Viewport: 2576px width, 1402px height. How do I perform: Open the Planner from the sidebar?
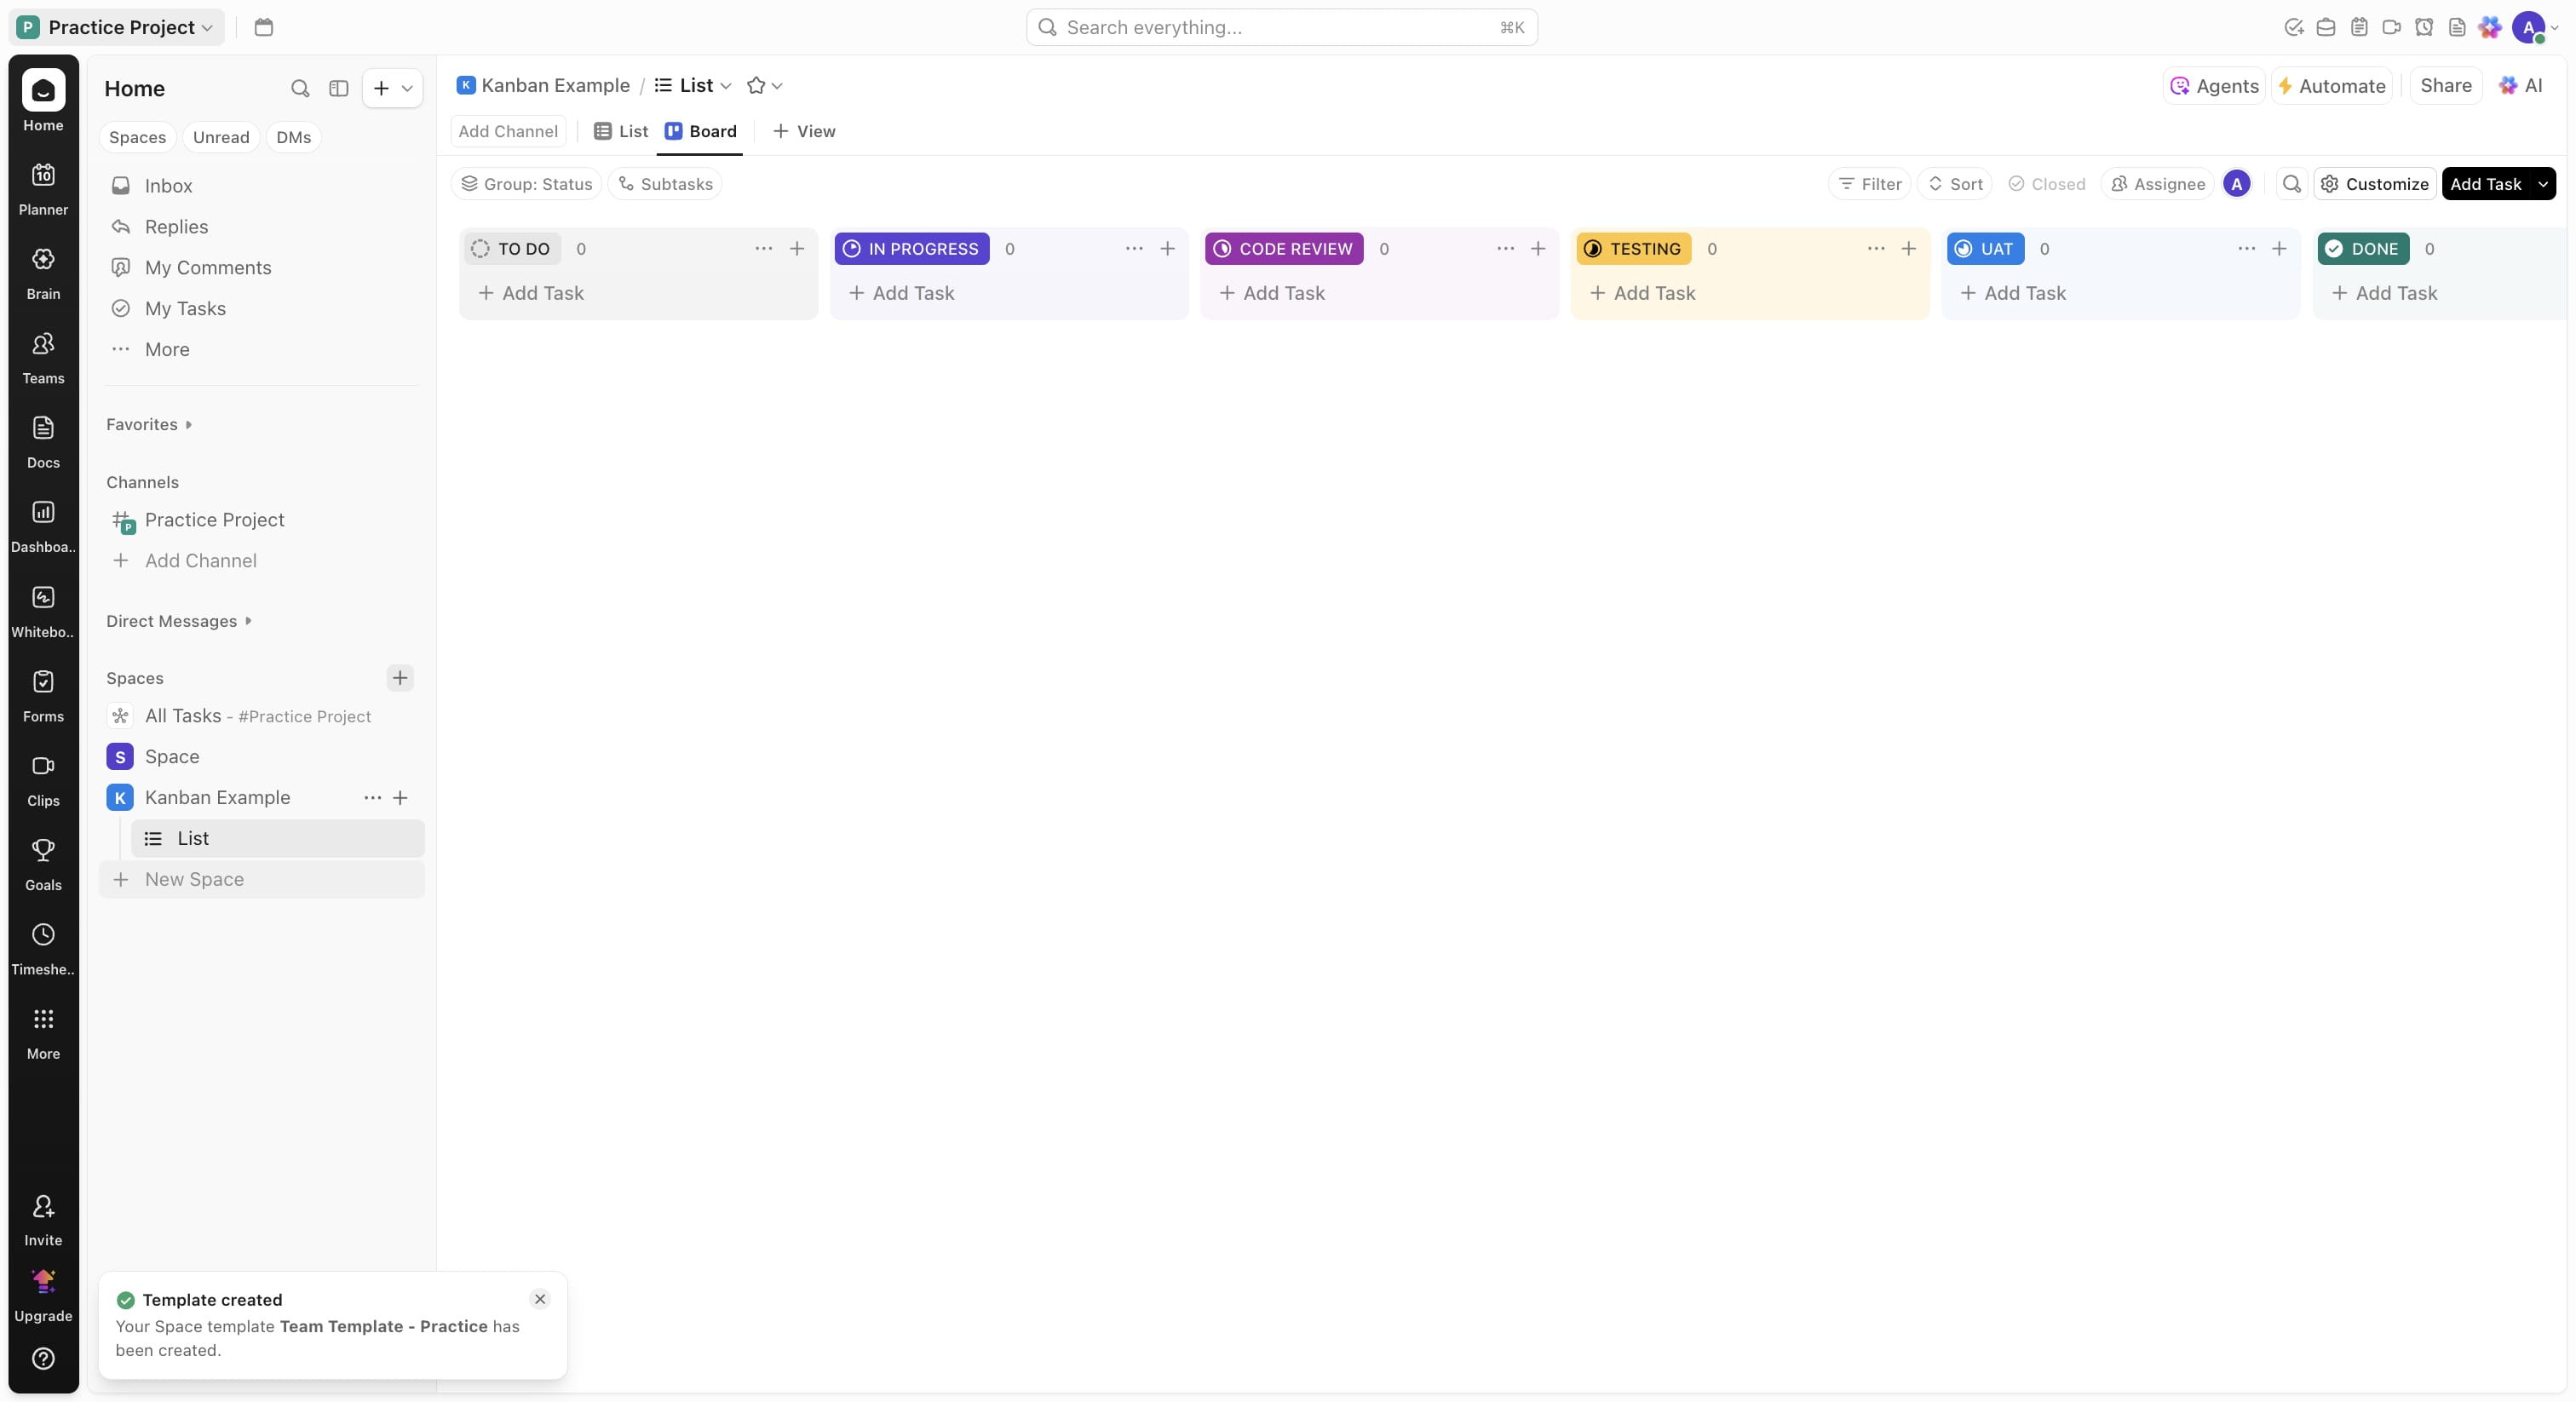43,188
